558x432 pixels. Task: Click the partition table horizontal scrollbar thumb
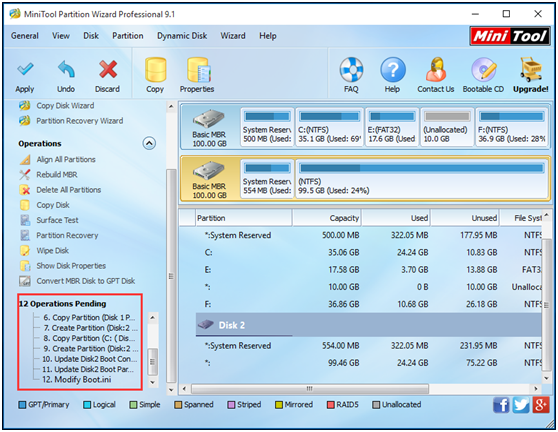click(x=310, y=389)
